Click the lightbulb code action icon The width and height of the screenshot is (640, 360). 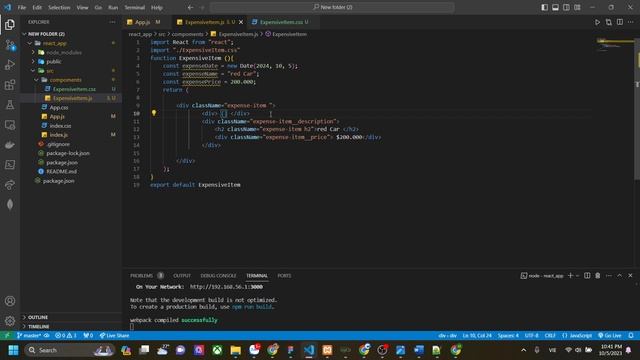coord(154,113)
